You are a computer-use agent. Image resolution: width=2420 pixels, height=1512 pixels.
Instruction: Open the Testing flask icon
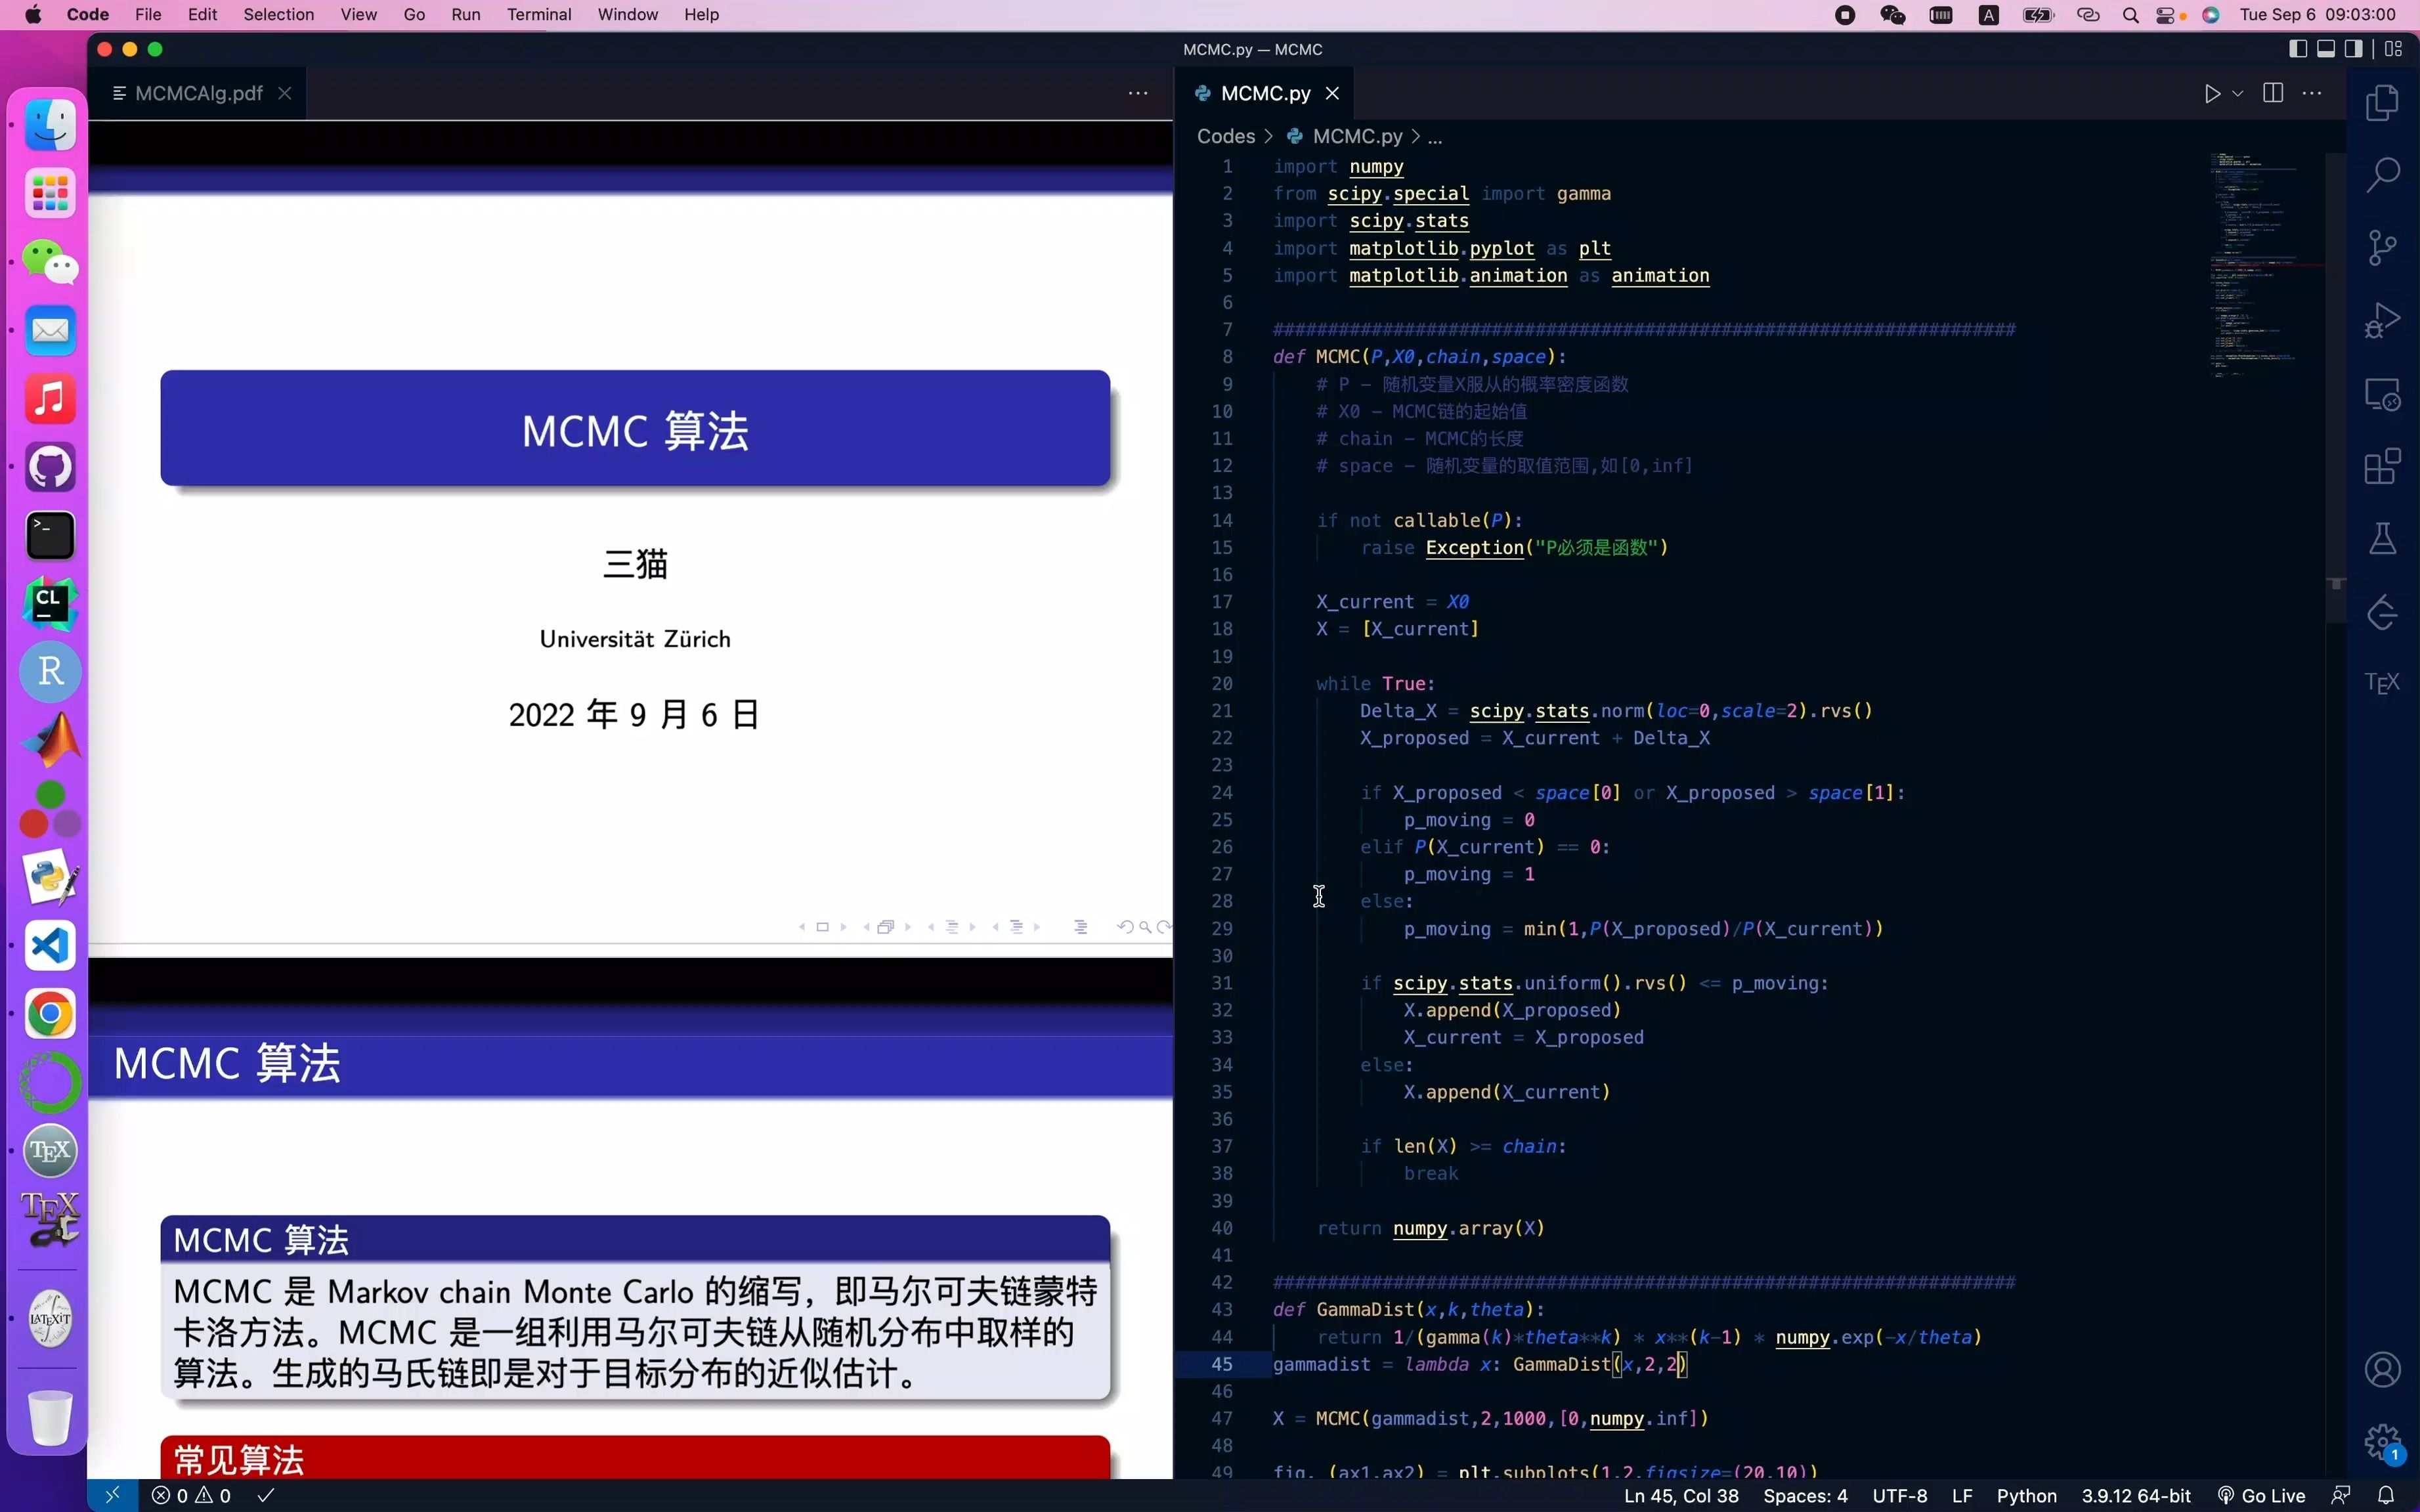[x=2382, y=539]
